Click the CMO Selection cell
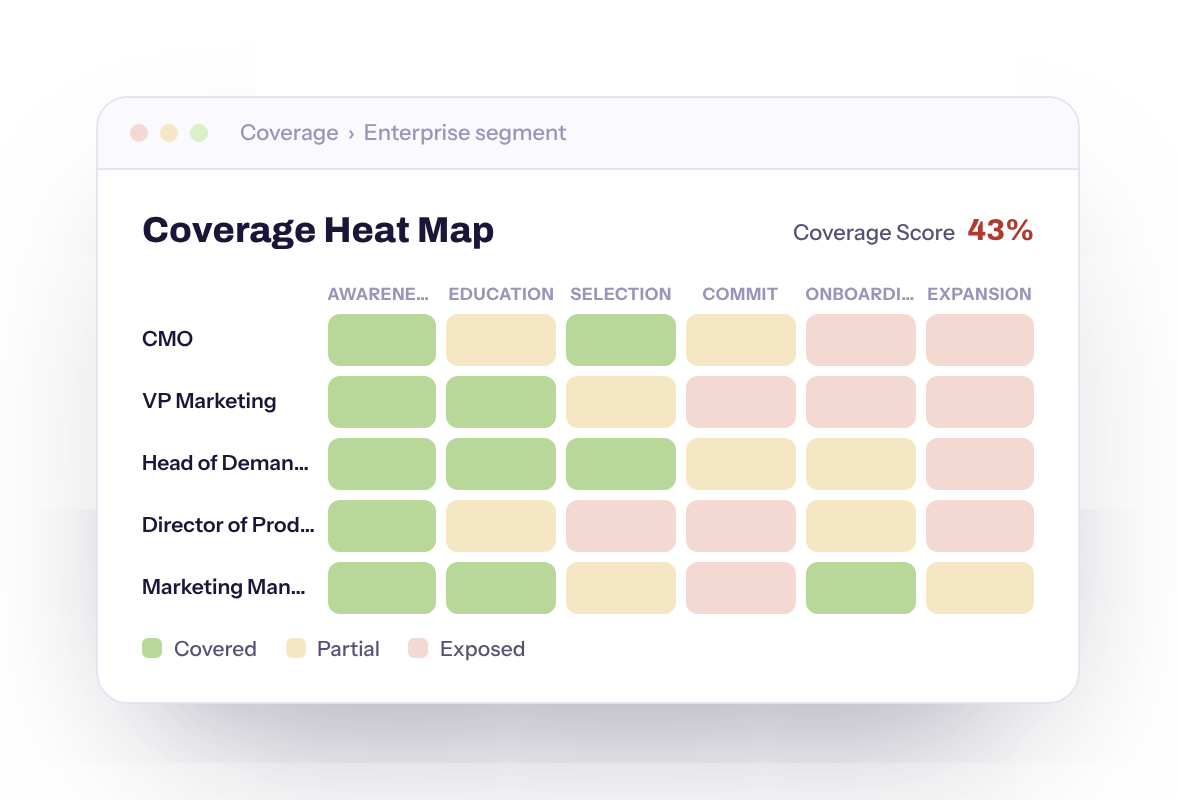 point(621,340)
